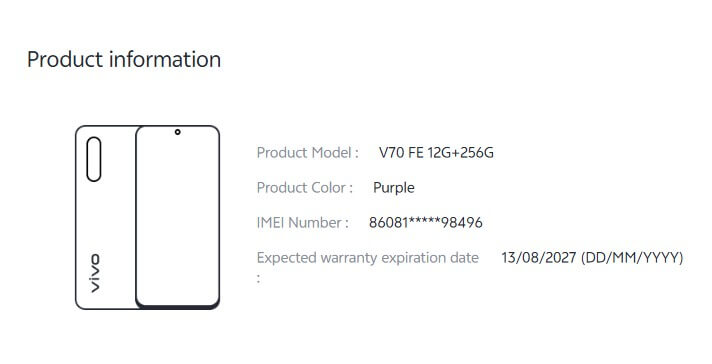Click the Product information heading
Viewport: 712px width, 364px height.
pos(124,59)
